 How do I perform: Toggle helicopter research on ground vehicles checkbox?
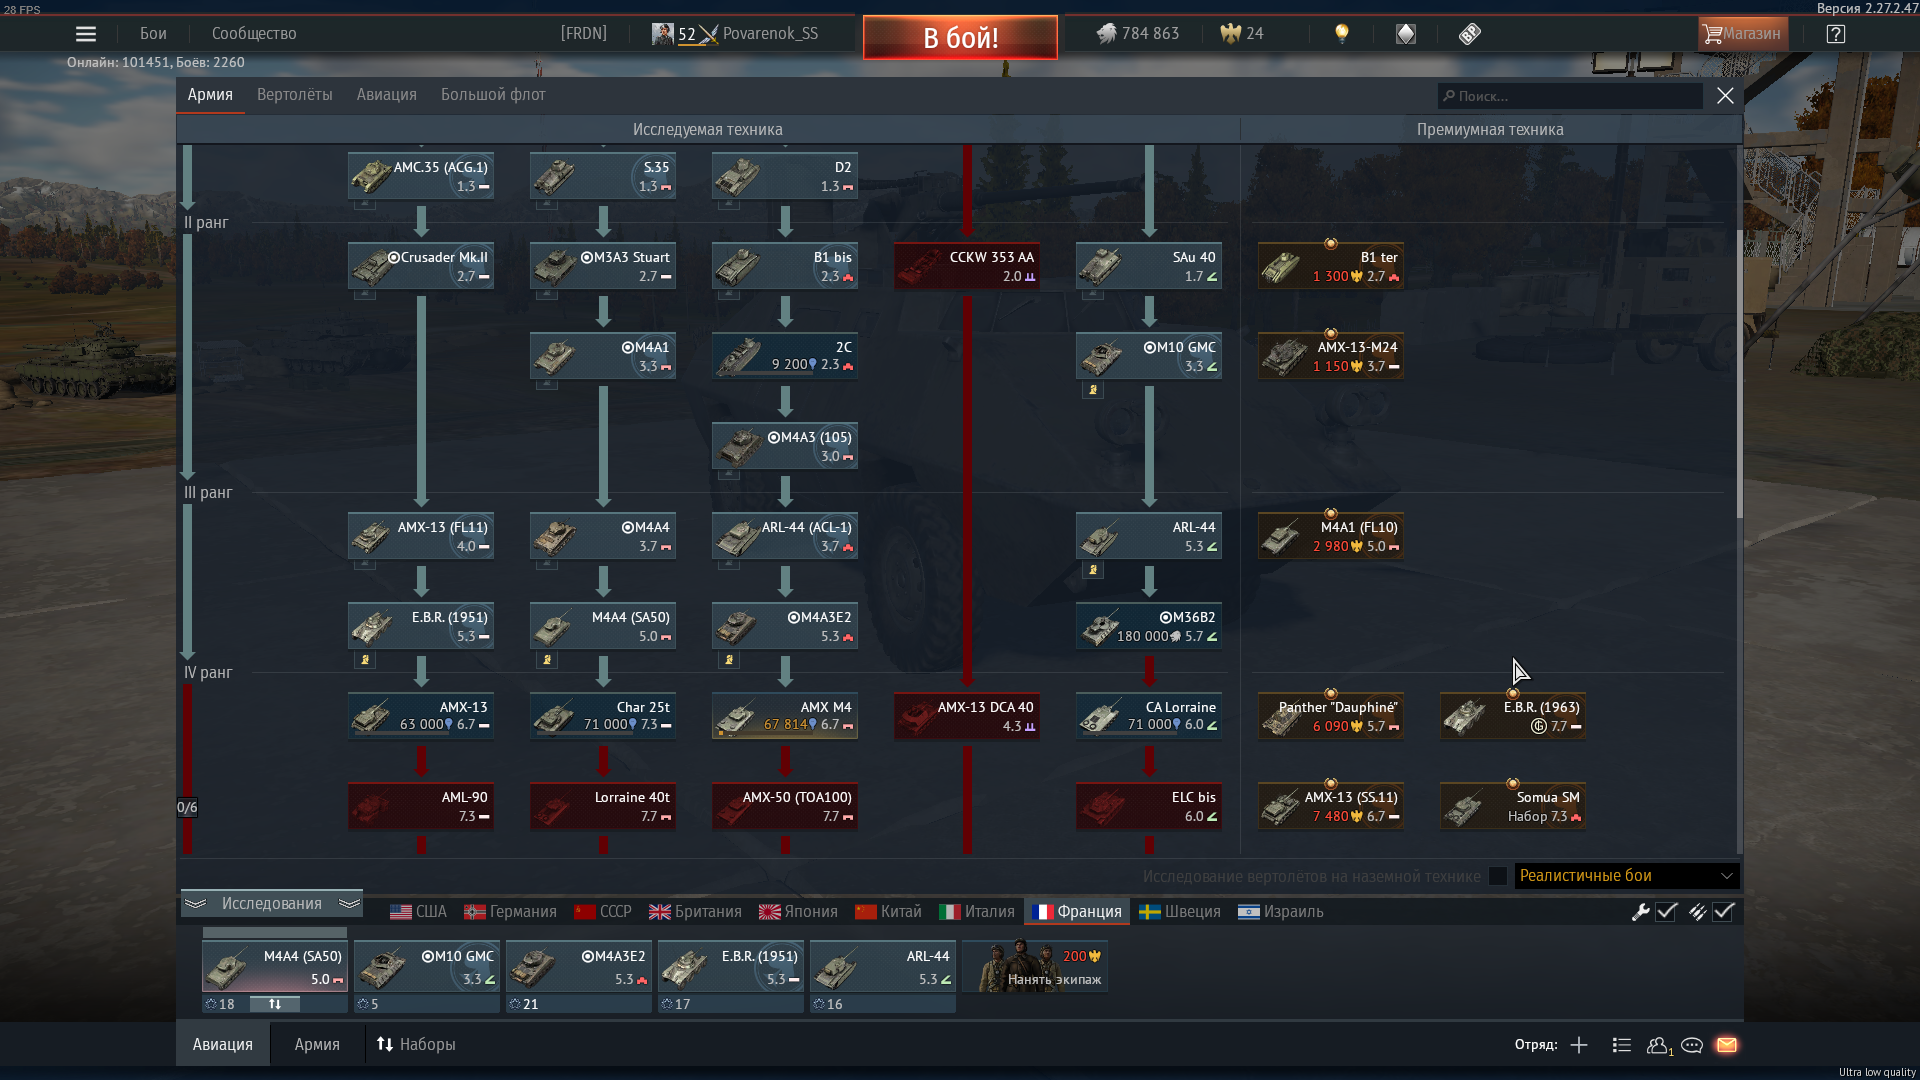click(x=1497, y=876)
